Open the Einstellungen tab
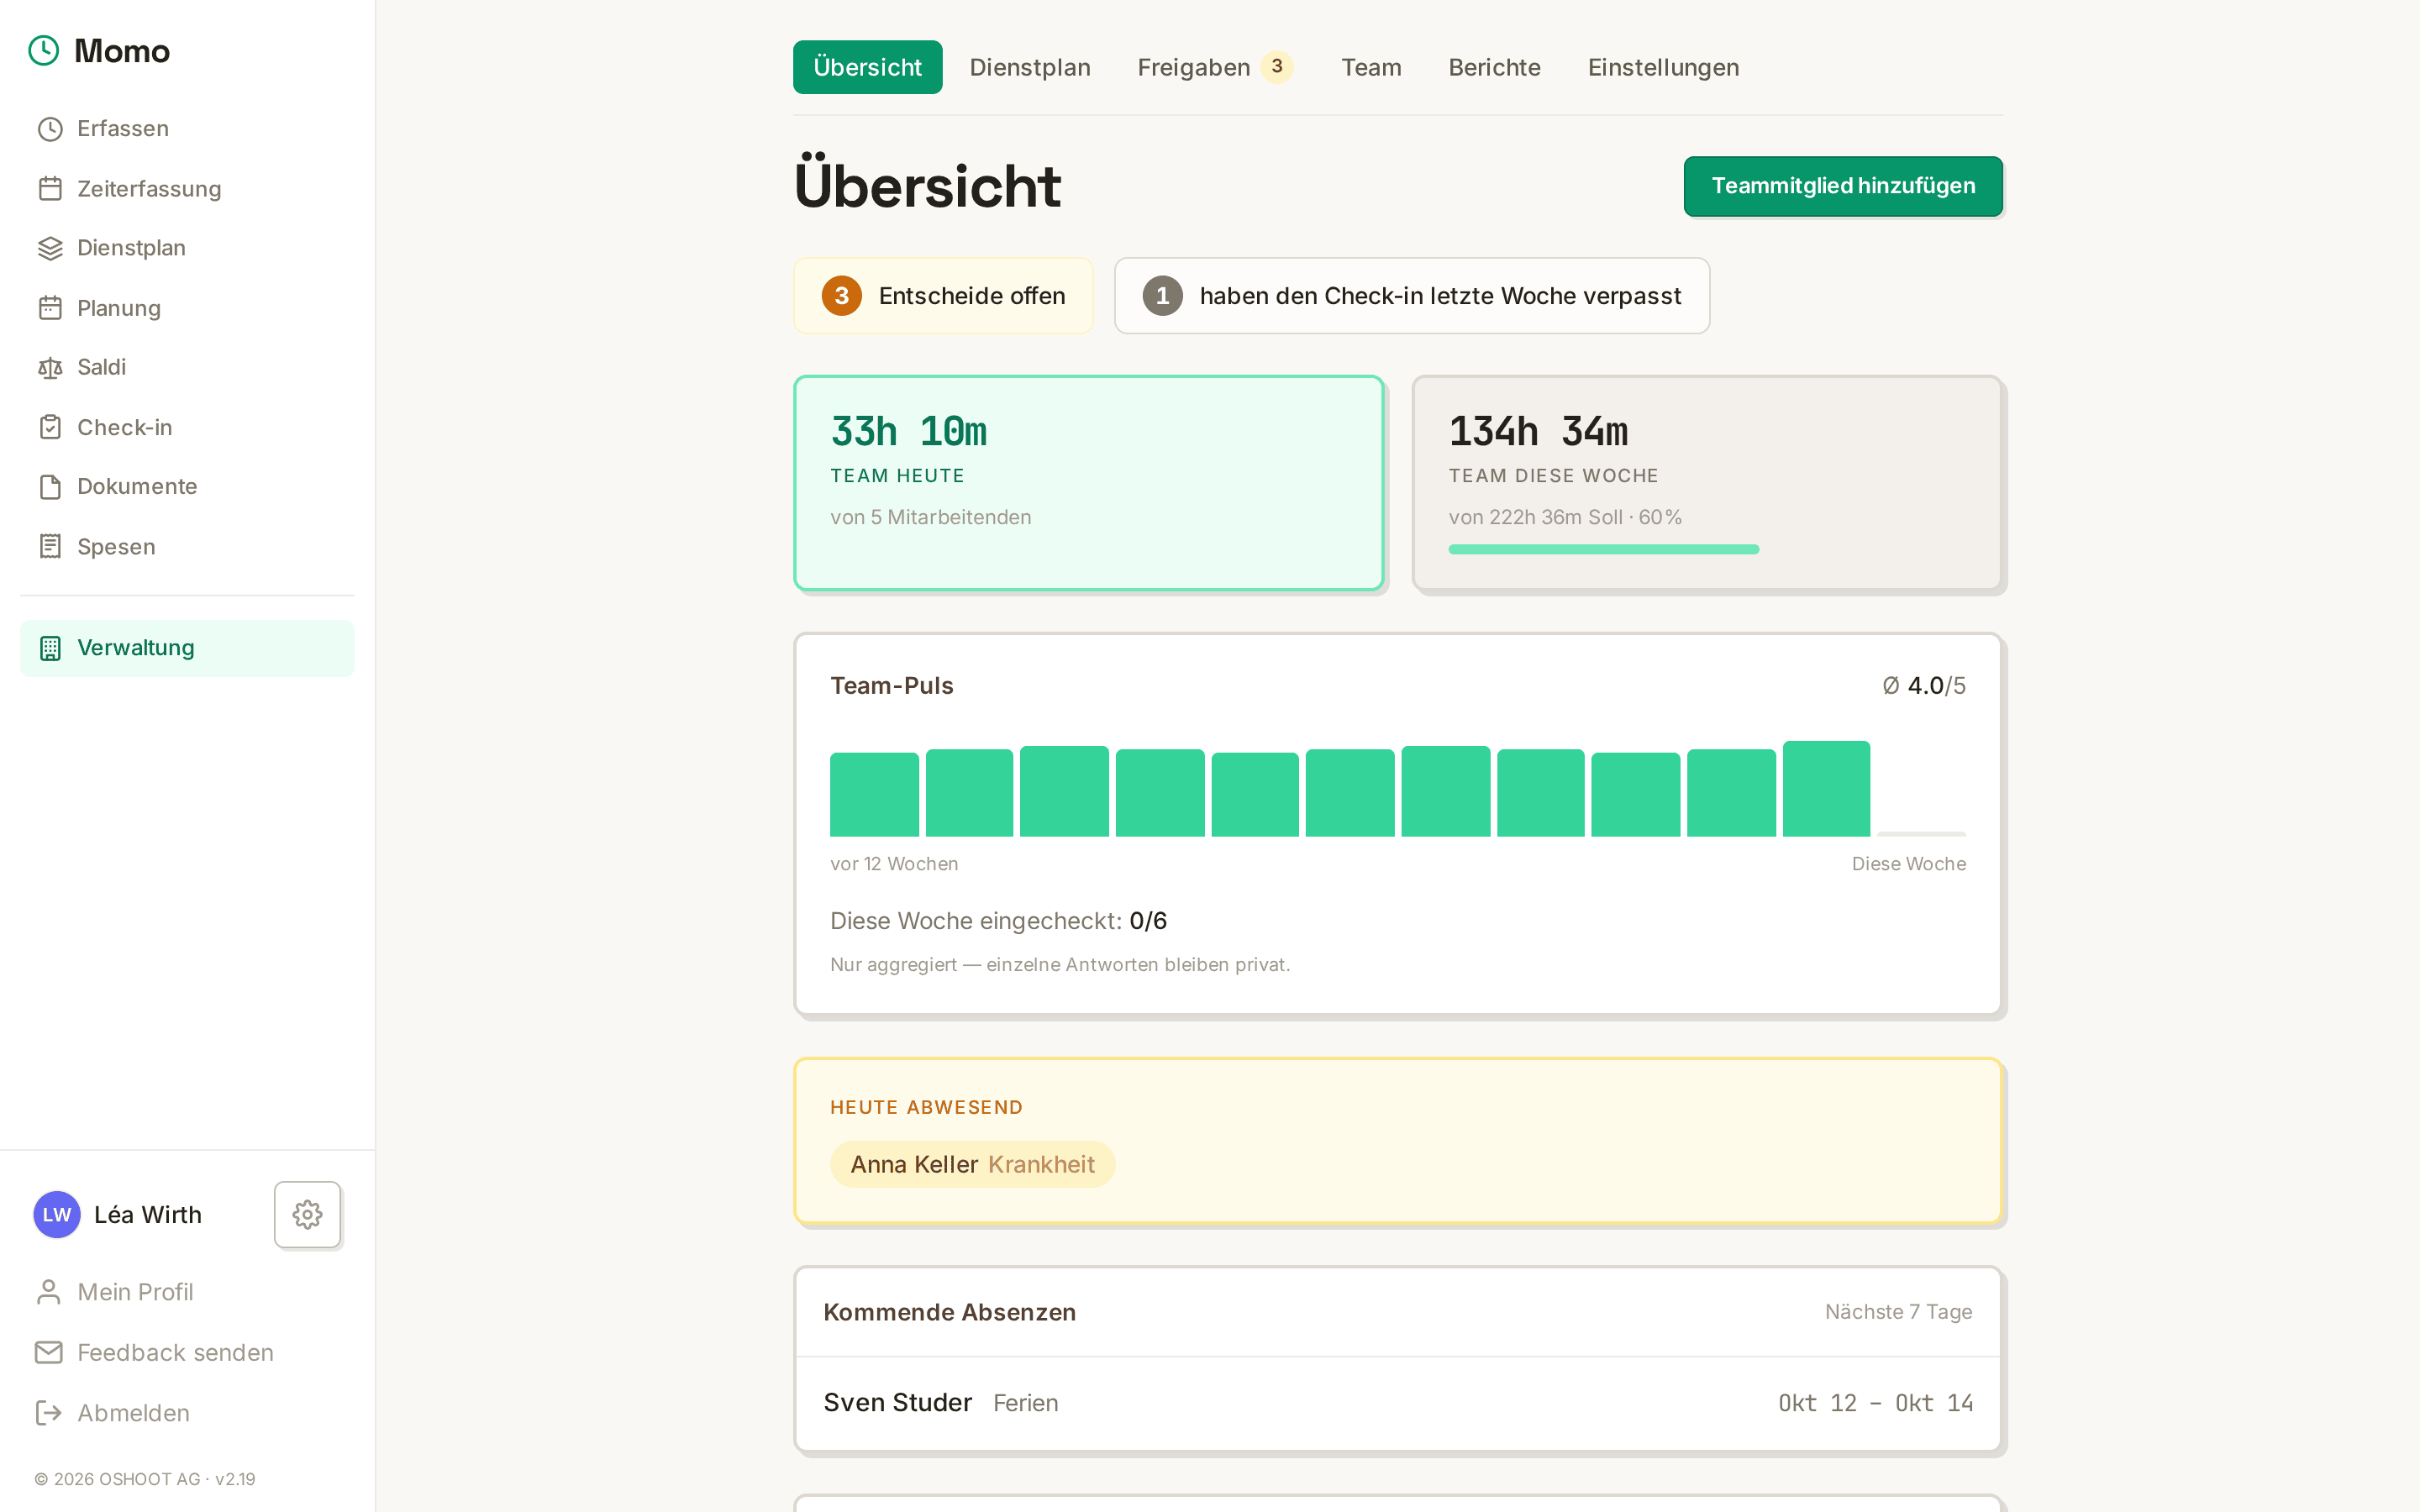2420x1512 pixels. tap(1663, 67)
